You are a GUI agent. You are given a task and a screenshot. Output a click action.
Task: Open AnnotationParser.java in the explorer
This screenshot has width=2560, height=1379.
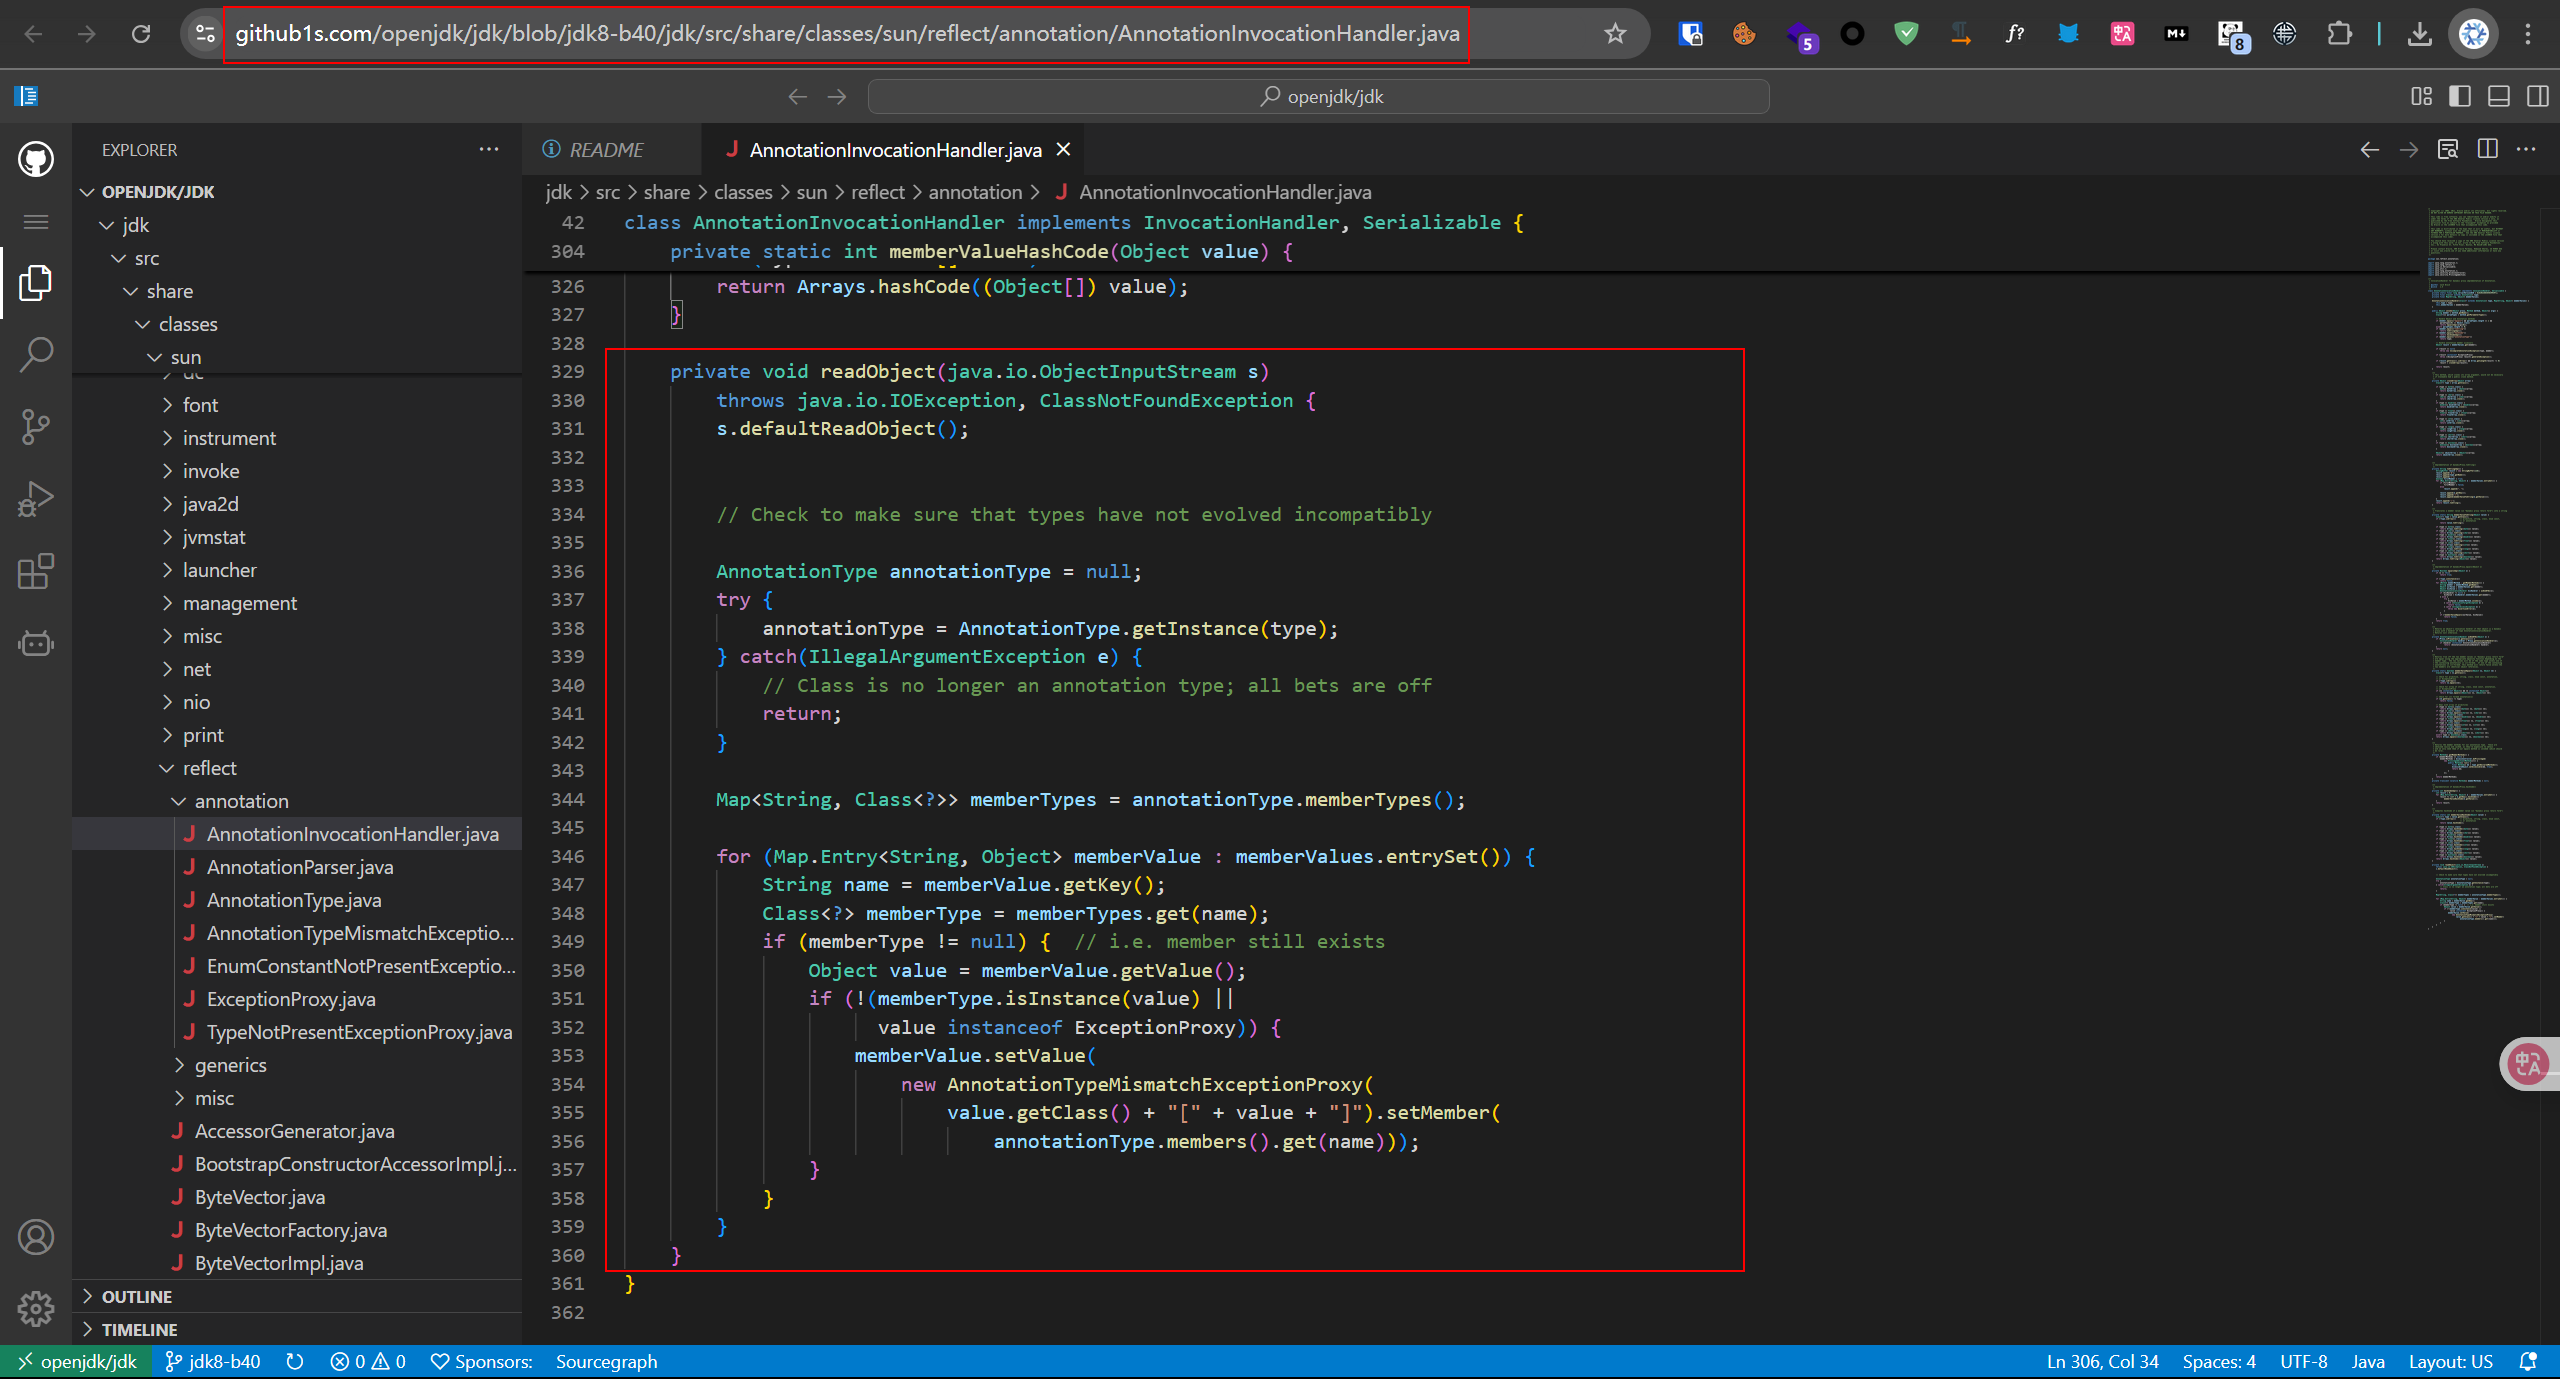tap(300, 867)
